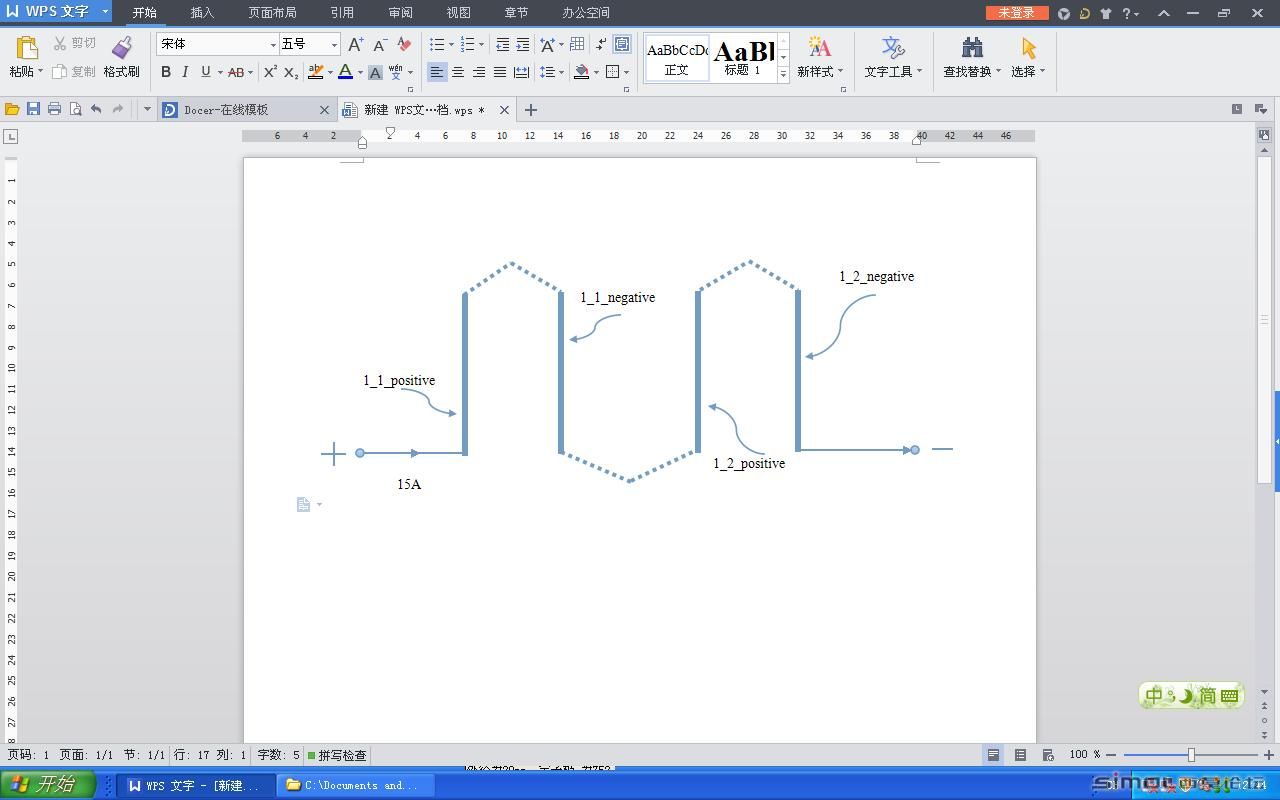The width and height of the screenshot is (1280, 800).
Task: Justify the paragraph text
Action: pyautogui.click(x=500, y=72)
